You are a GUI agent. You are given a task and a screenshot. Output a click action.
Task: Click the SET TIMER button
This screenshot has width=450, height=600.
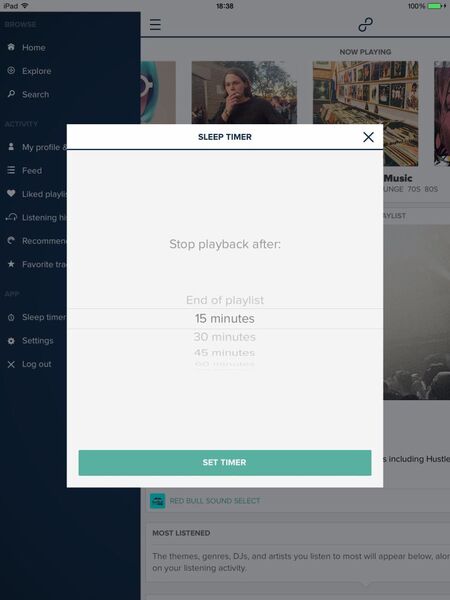tap(225, 463)
